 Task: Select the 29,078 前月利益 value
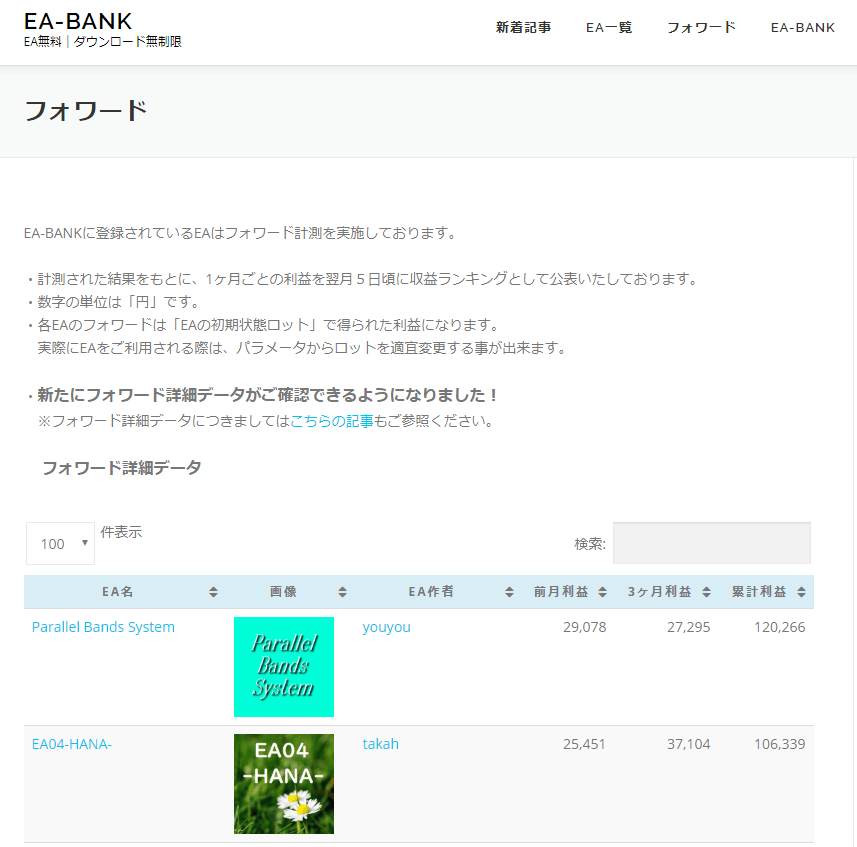point(584,627)
